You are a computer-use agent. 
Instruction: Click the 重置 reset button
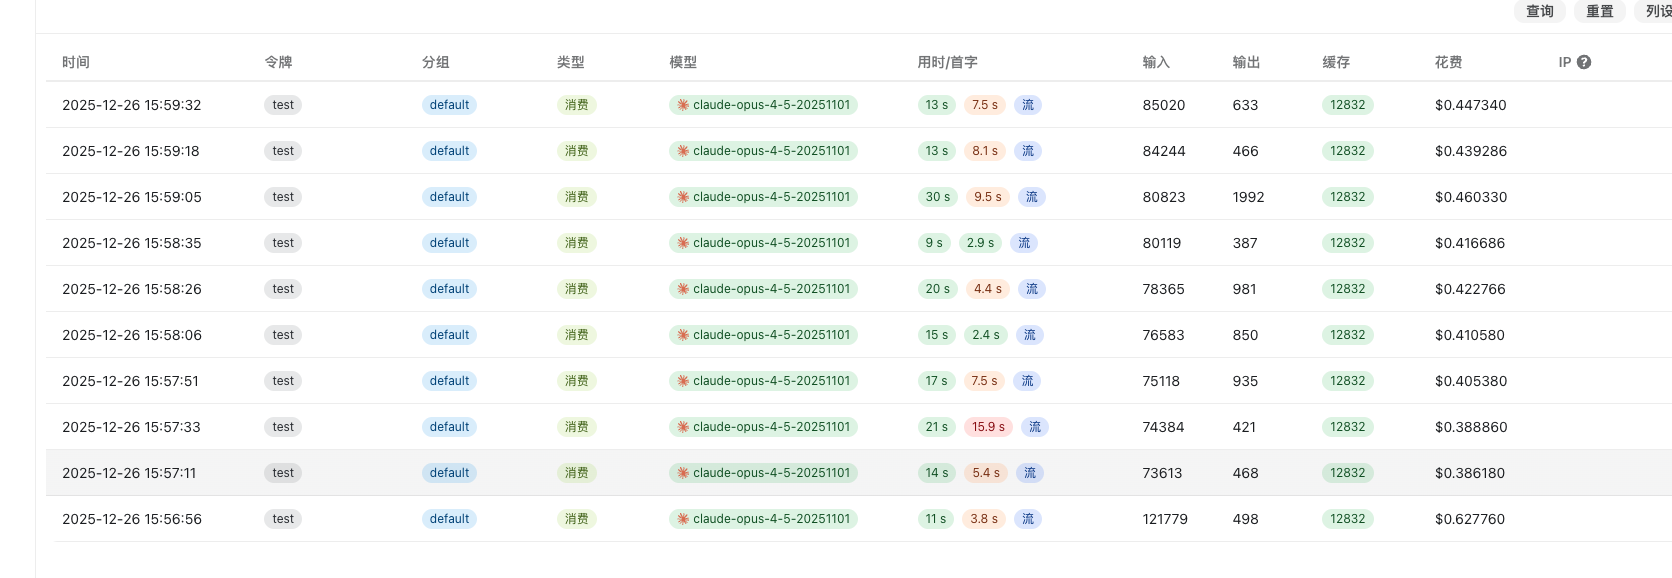point(1600,11)
